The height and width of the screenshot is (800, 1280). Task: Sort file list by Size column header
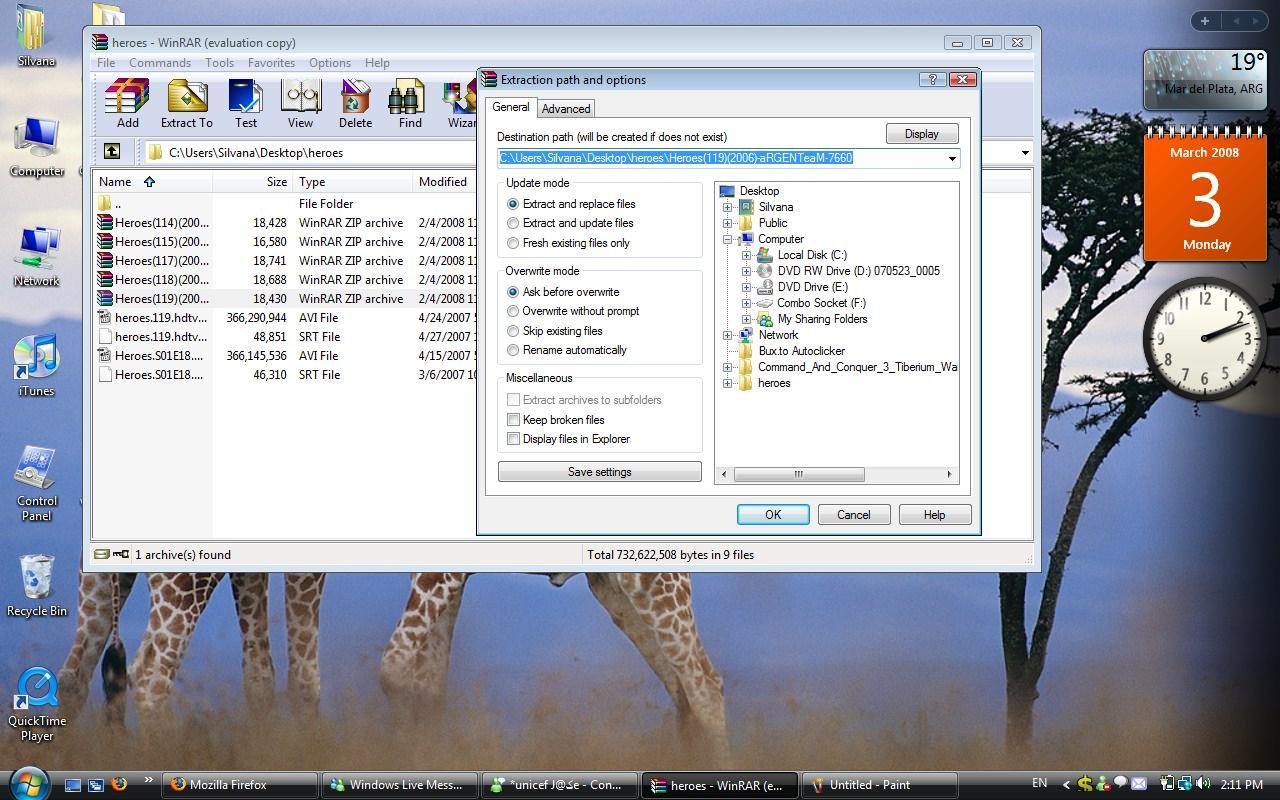[252, 181]
